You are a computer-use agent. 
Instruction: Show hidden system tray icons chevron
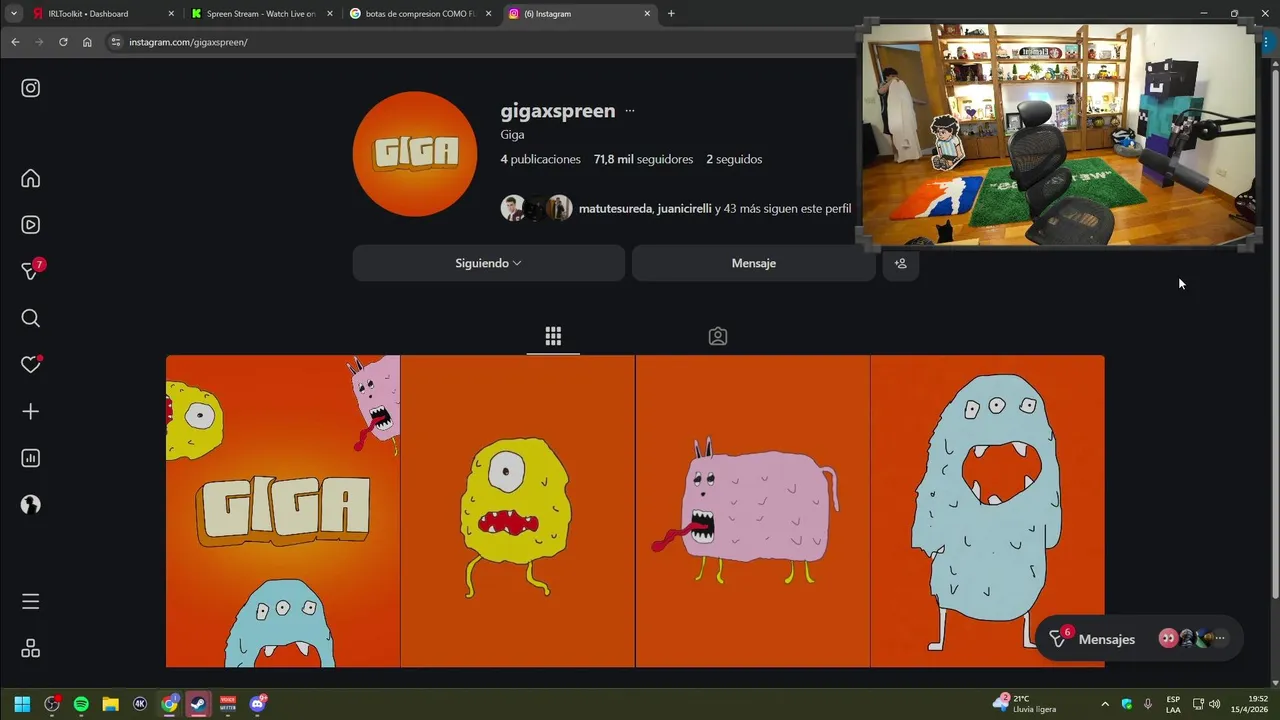click(1105, 704)
